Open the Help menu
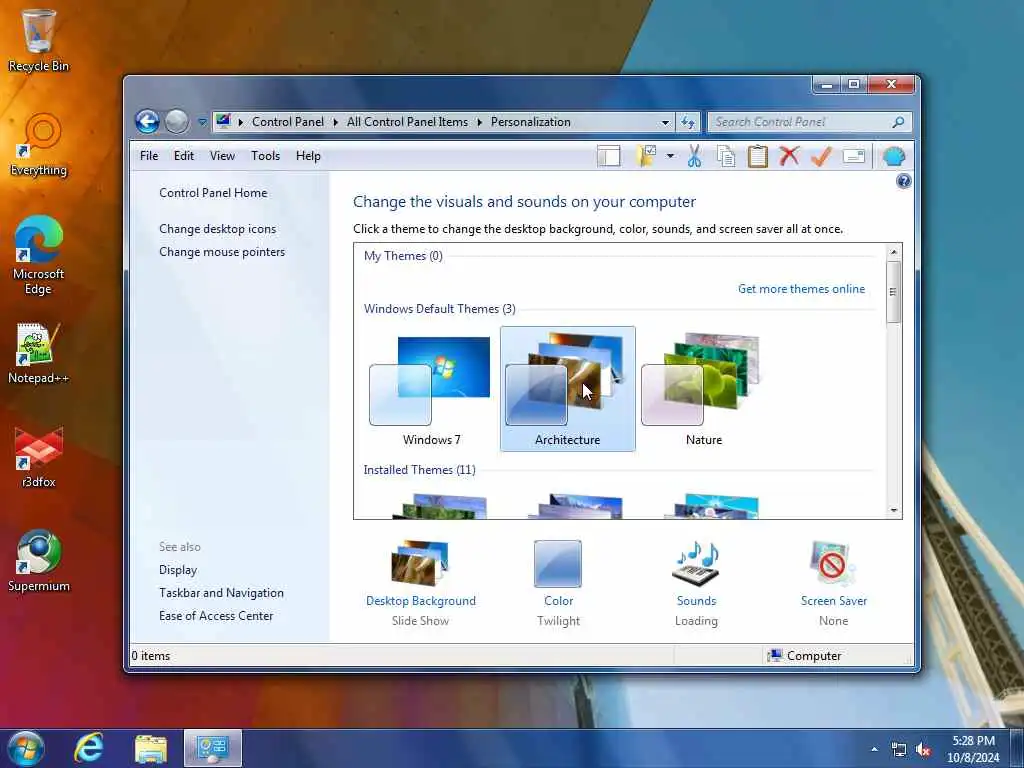 click(308, 155)
